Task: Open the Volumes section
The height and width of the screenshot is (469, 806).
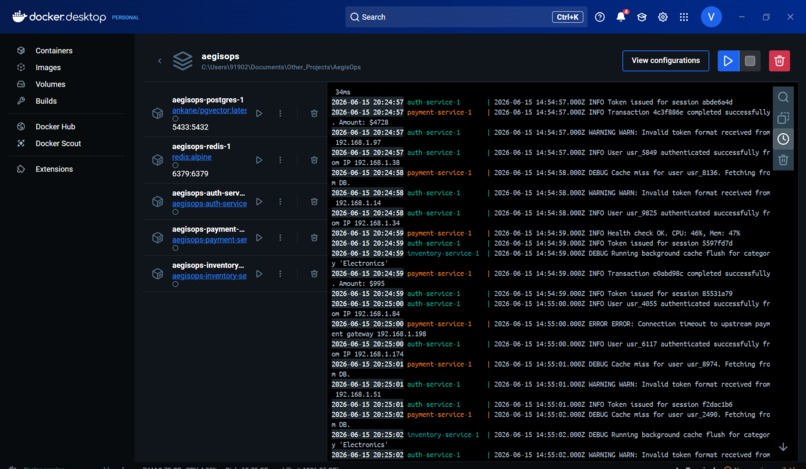Action: coord(50,84)
